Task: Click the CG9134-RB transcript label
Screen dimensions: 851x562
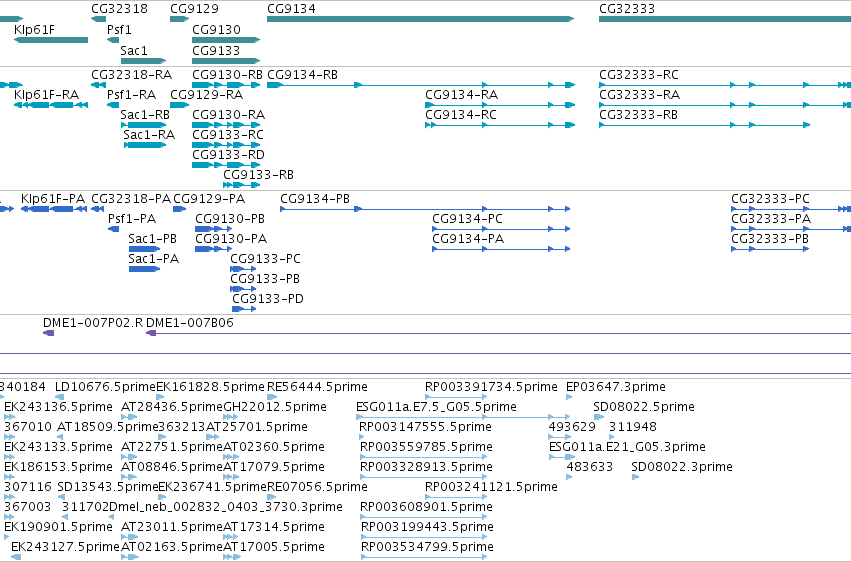Action: pos(302,74)
